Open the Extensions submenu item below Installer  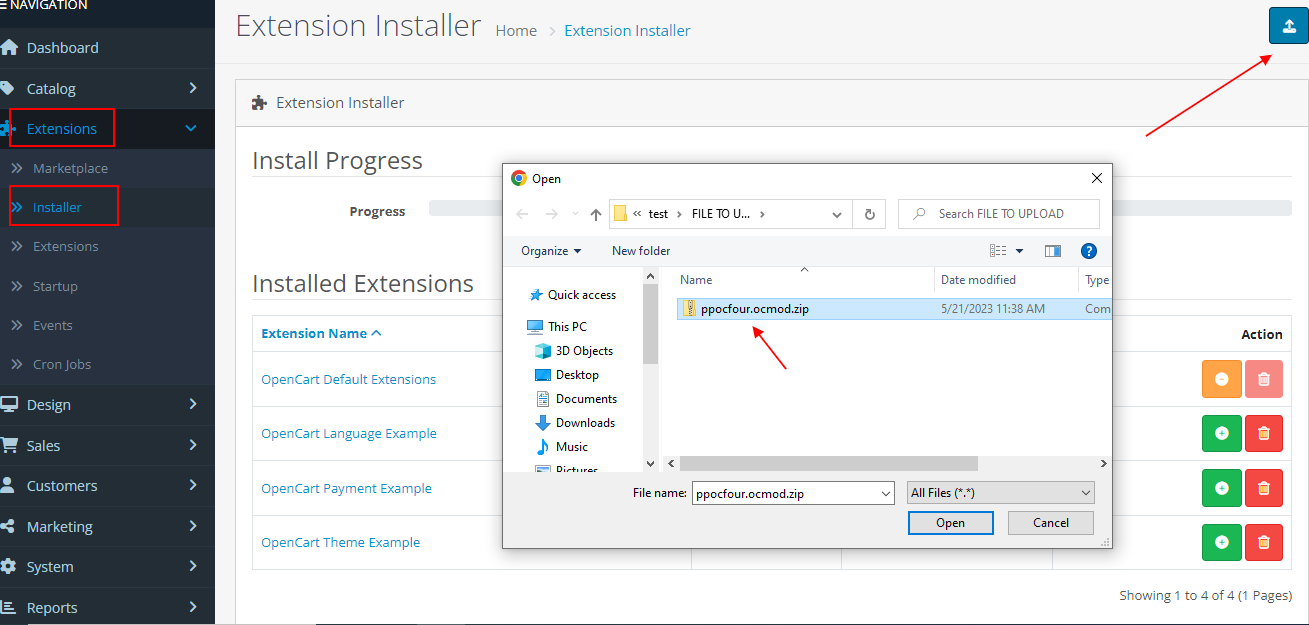click(65, 246)
